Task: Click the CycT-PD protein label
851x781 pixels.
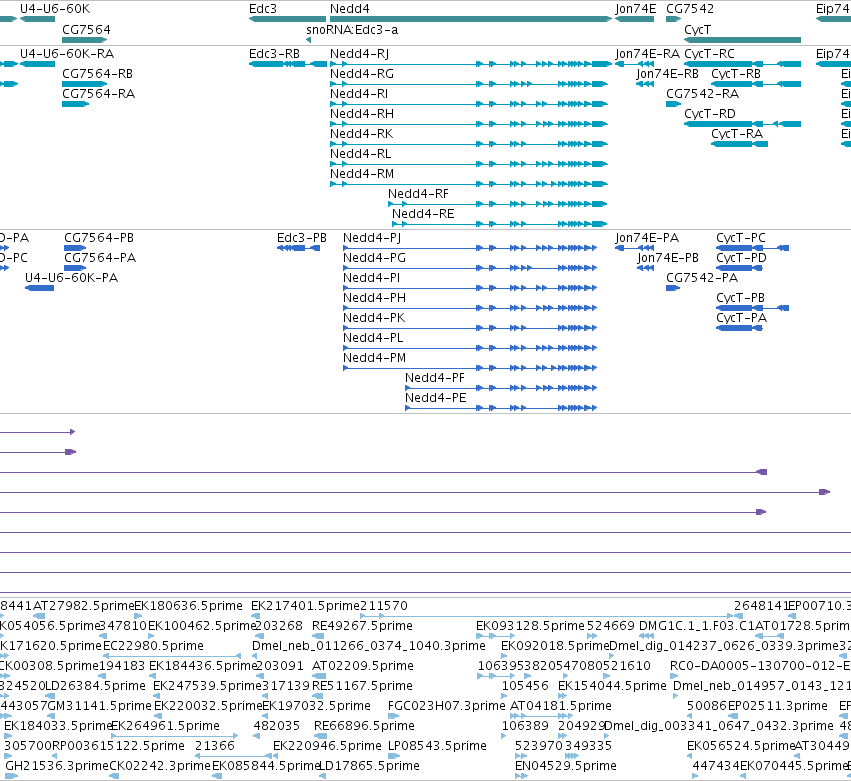Action: point(741,258)
